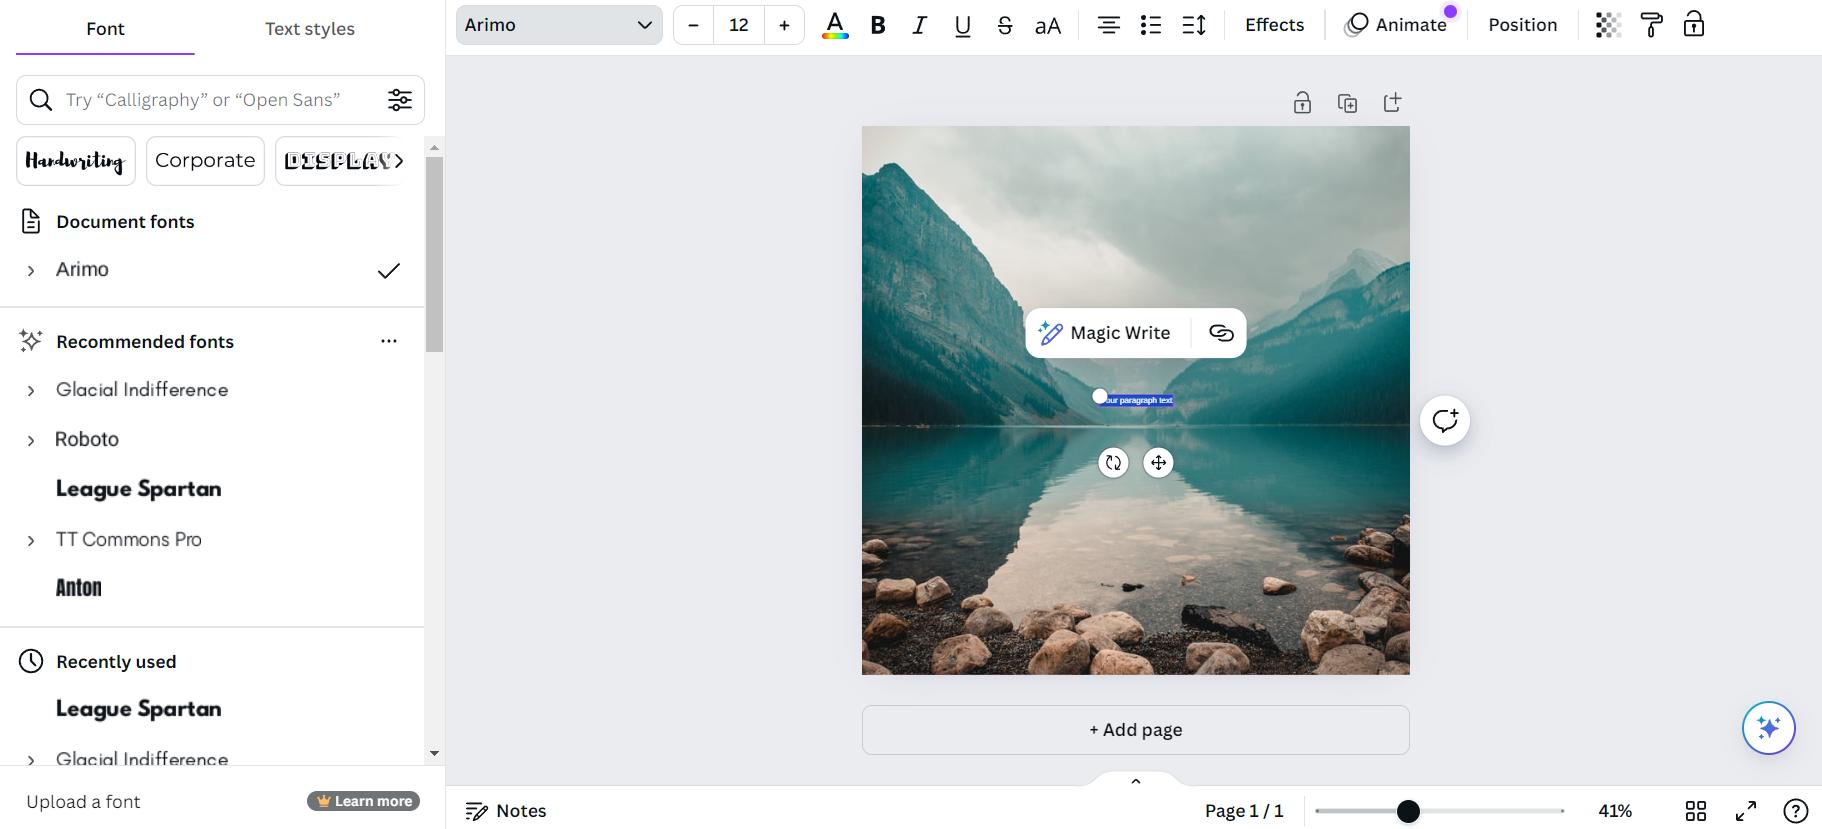The width and height of the screenshot is (1822, 829).
Task: Copy style with the paint roller
Action: tap(1651, 25)
